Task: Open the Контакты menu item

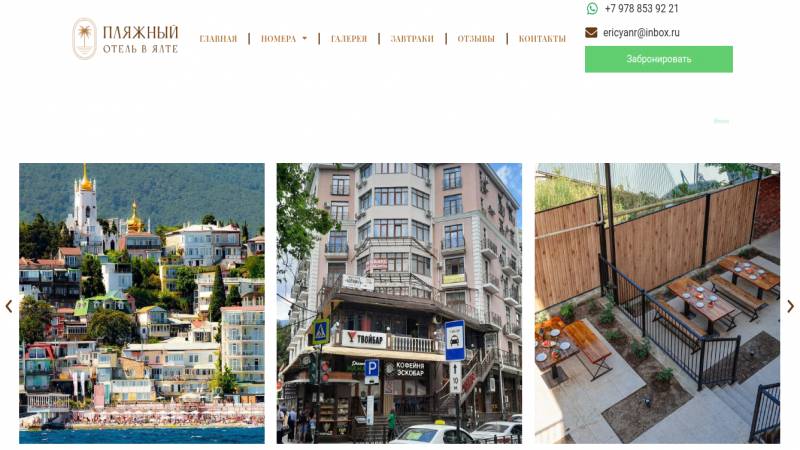Action: pos(542,39)
